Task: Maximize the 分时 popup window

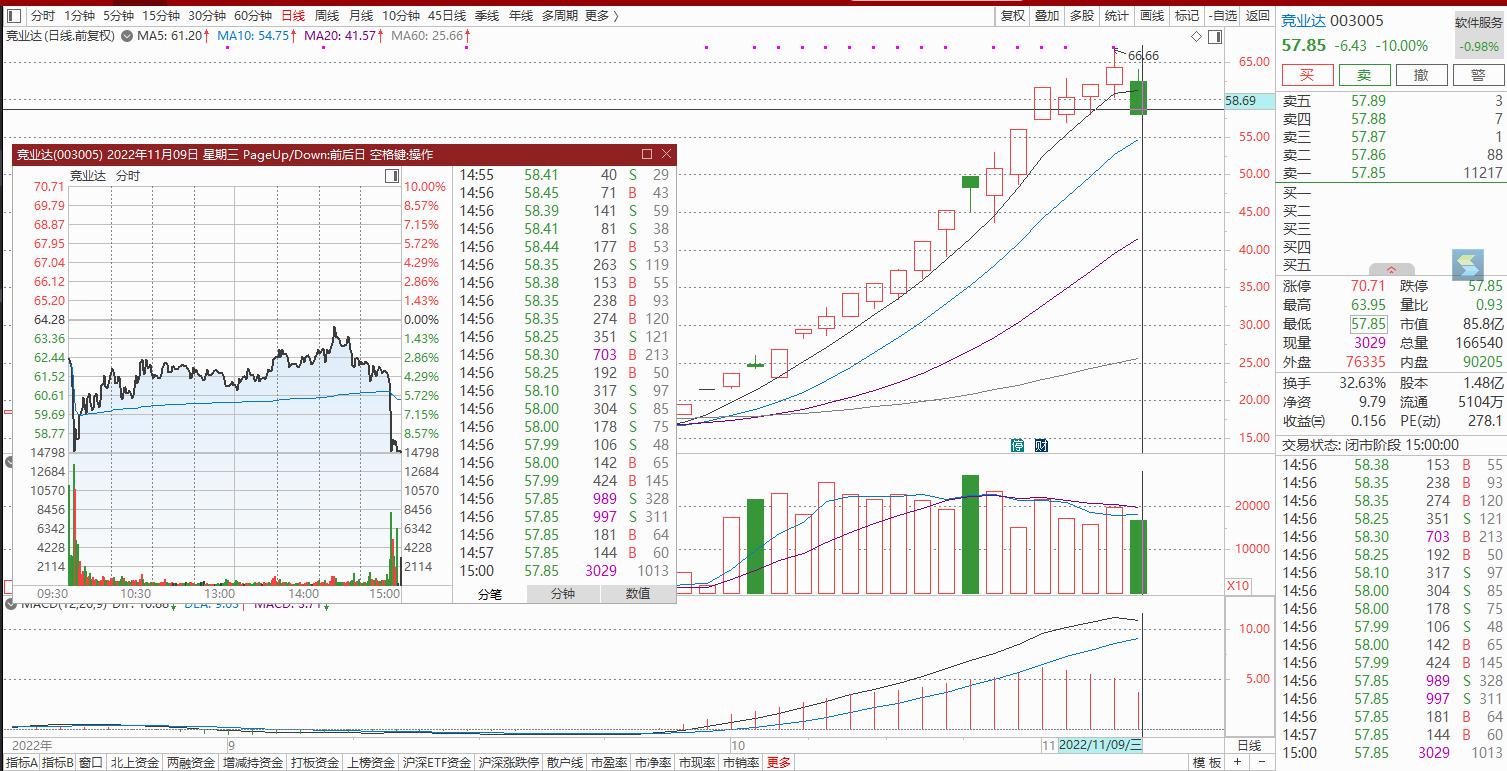Action: [x=647, y=154]
